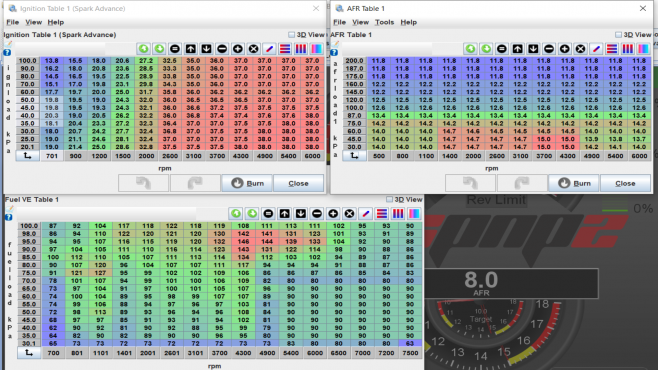This screenshot has height=370, width=658.
Task: Click the Multiply (x) icon in AFR Table
Action: click(580, 49)
